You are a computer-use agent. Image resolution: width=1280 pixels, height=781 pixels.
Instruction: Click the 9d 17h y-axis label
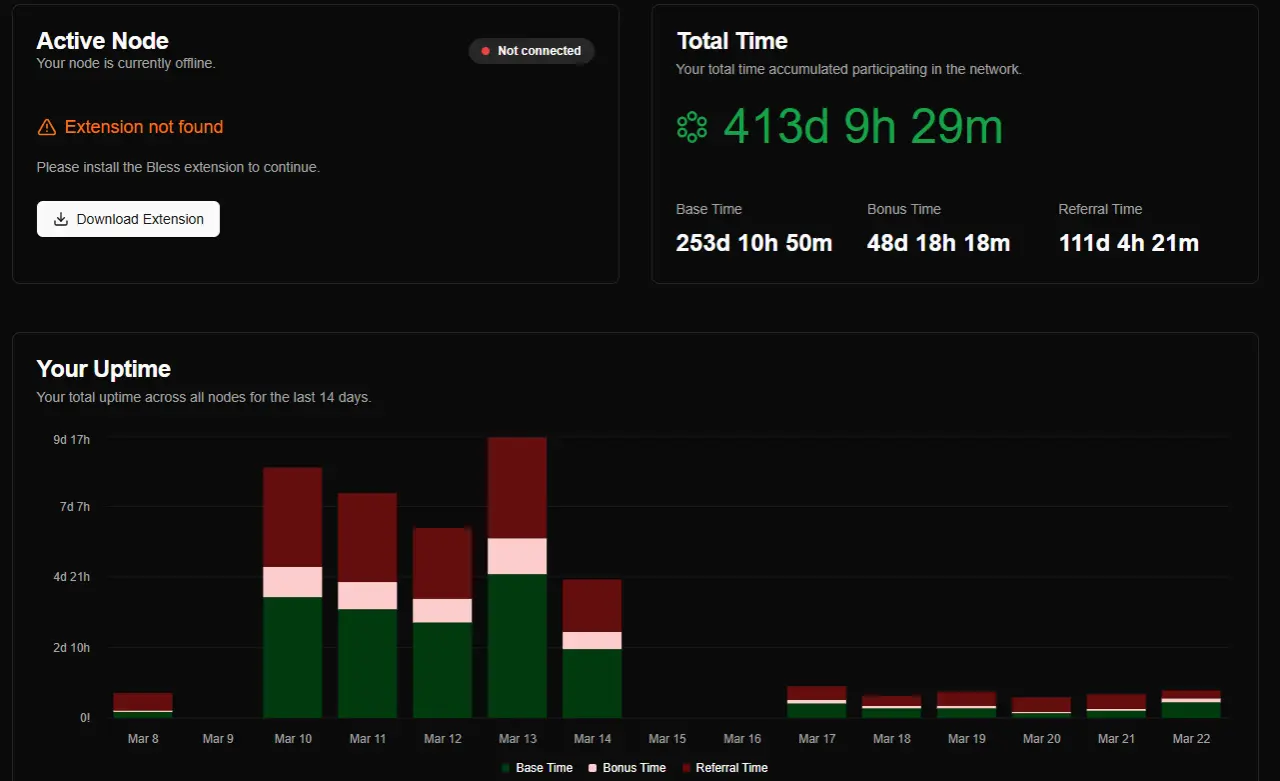[72, 439]
